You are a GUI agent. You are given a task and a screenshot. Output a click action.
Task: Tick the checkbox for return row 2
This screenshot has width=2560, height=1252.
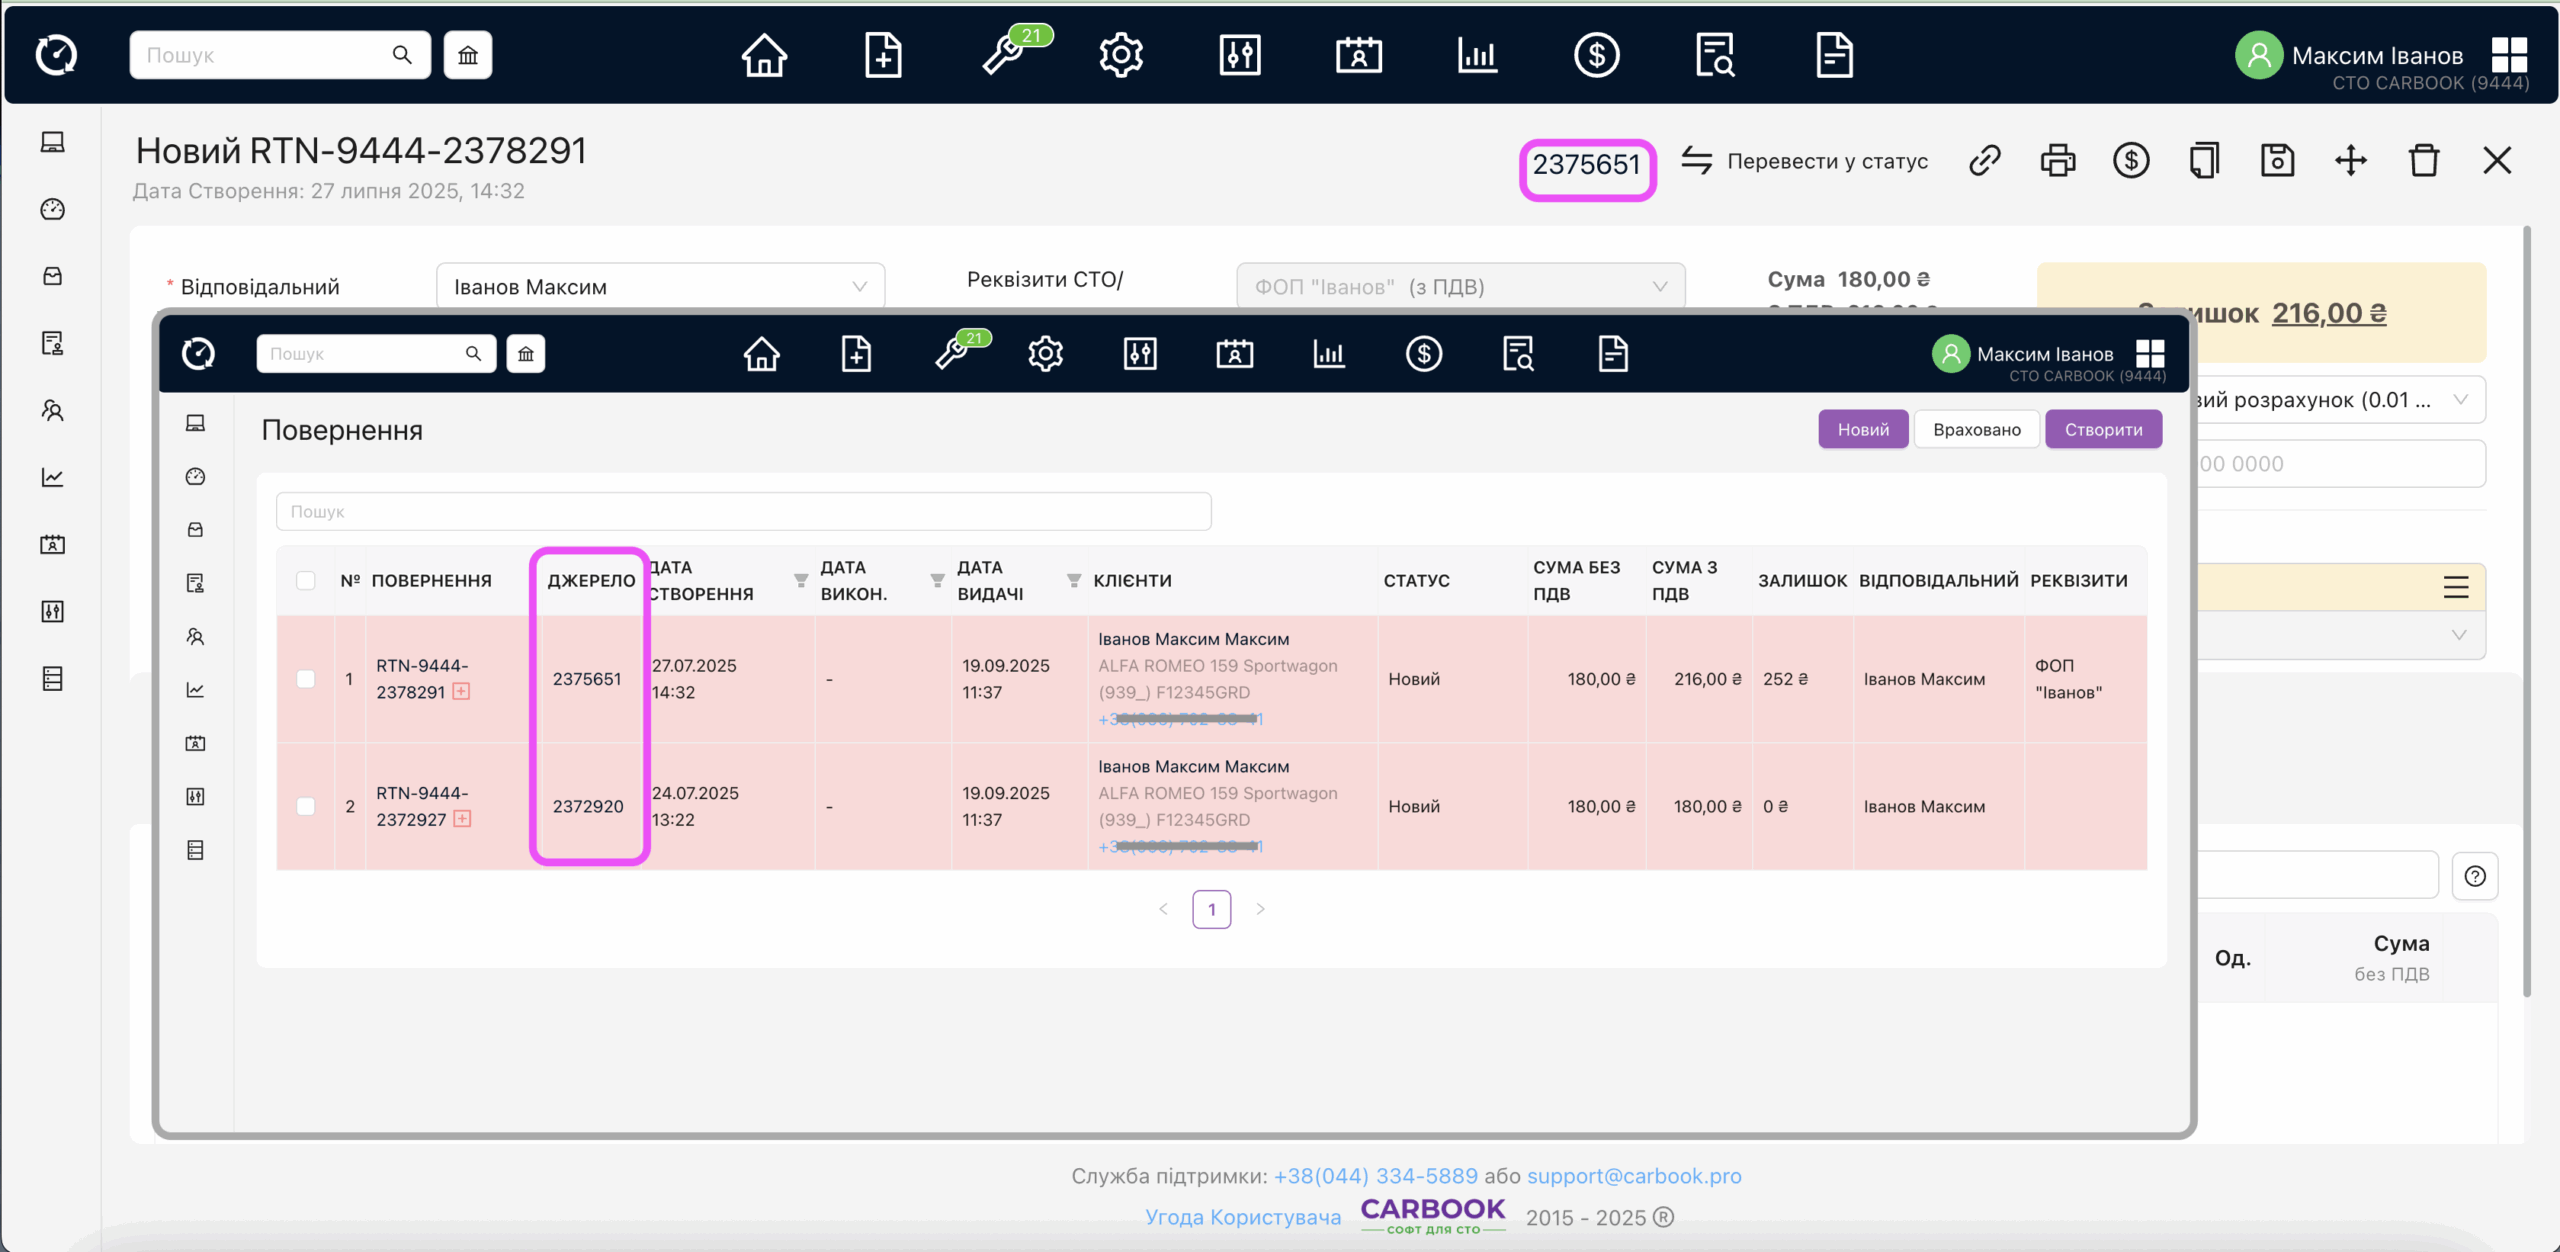pyautogui.click(x=306, y=806)
